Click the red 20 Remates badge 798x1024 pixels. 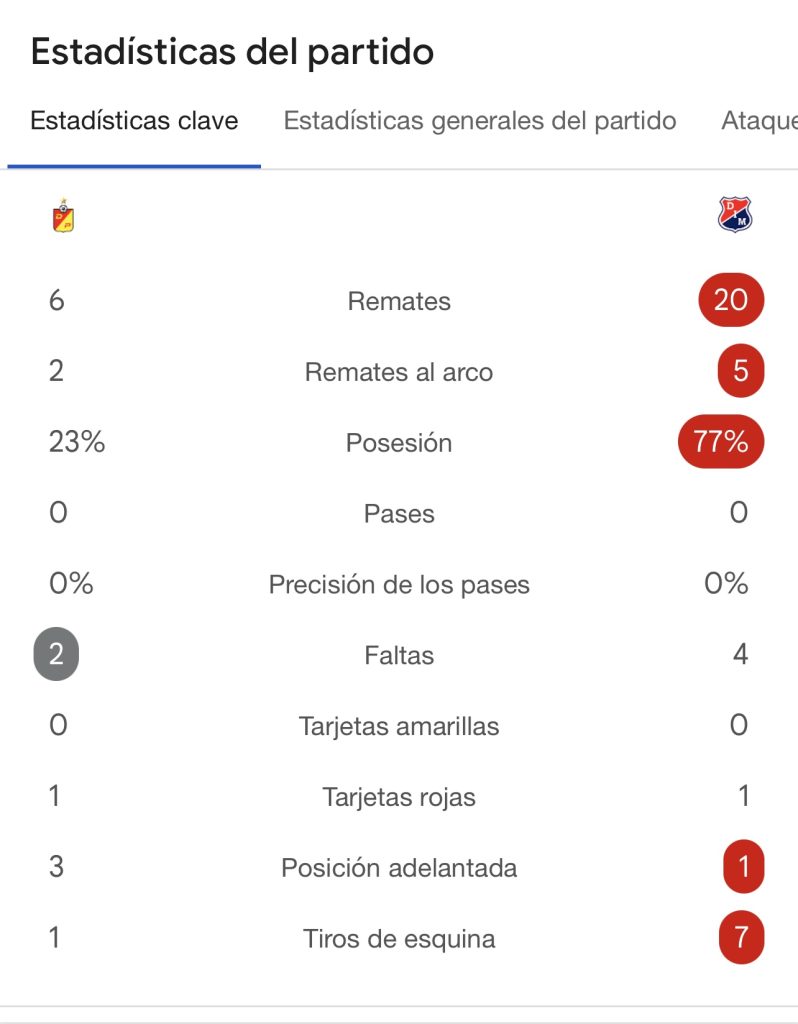click(x=731, y=300)
